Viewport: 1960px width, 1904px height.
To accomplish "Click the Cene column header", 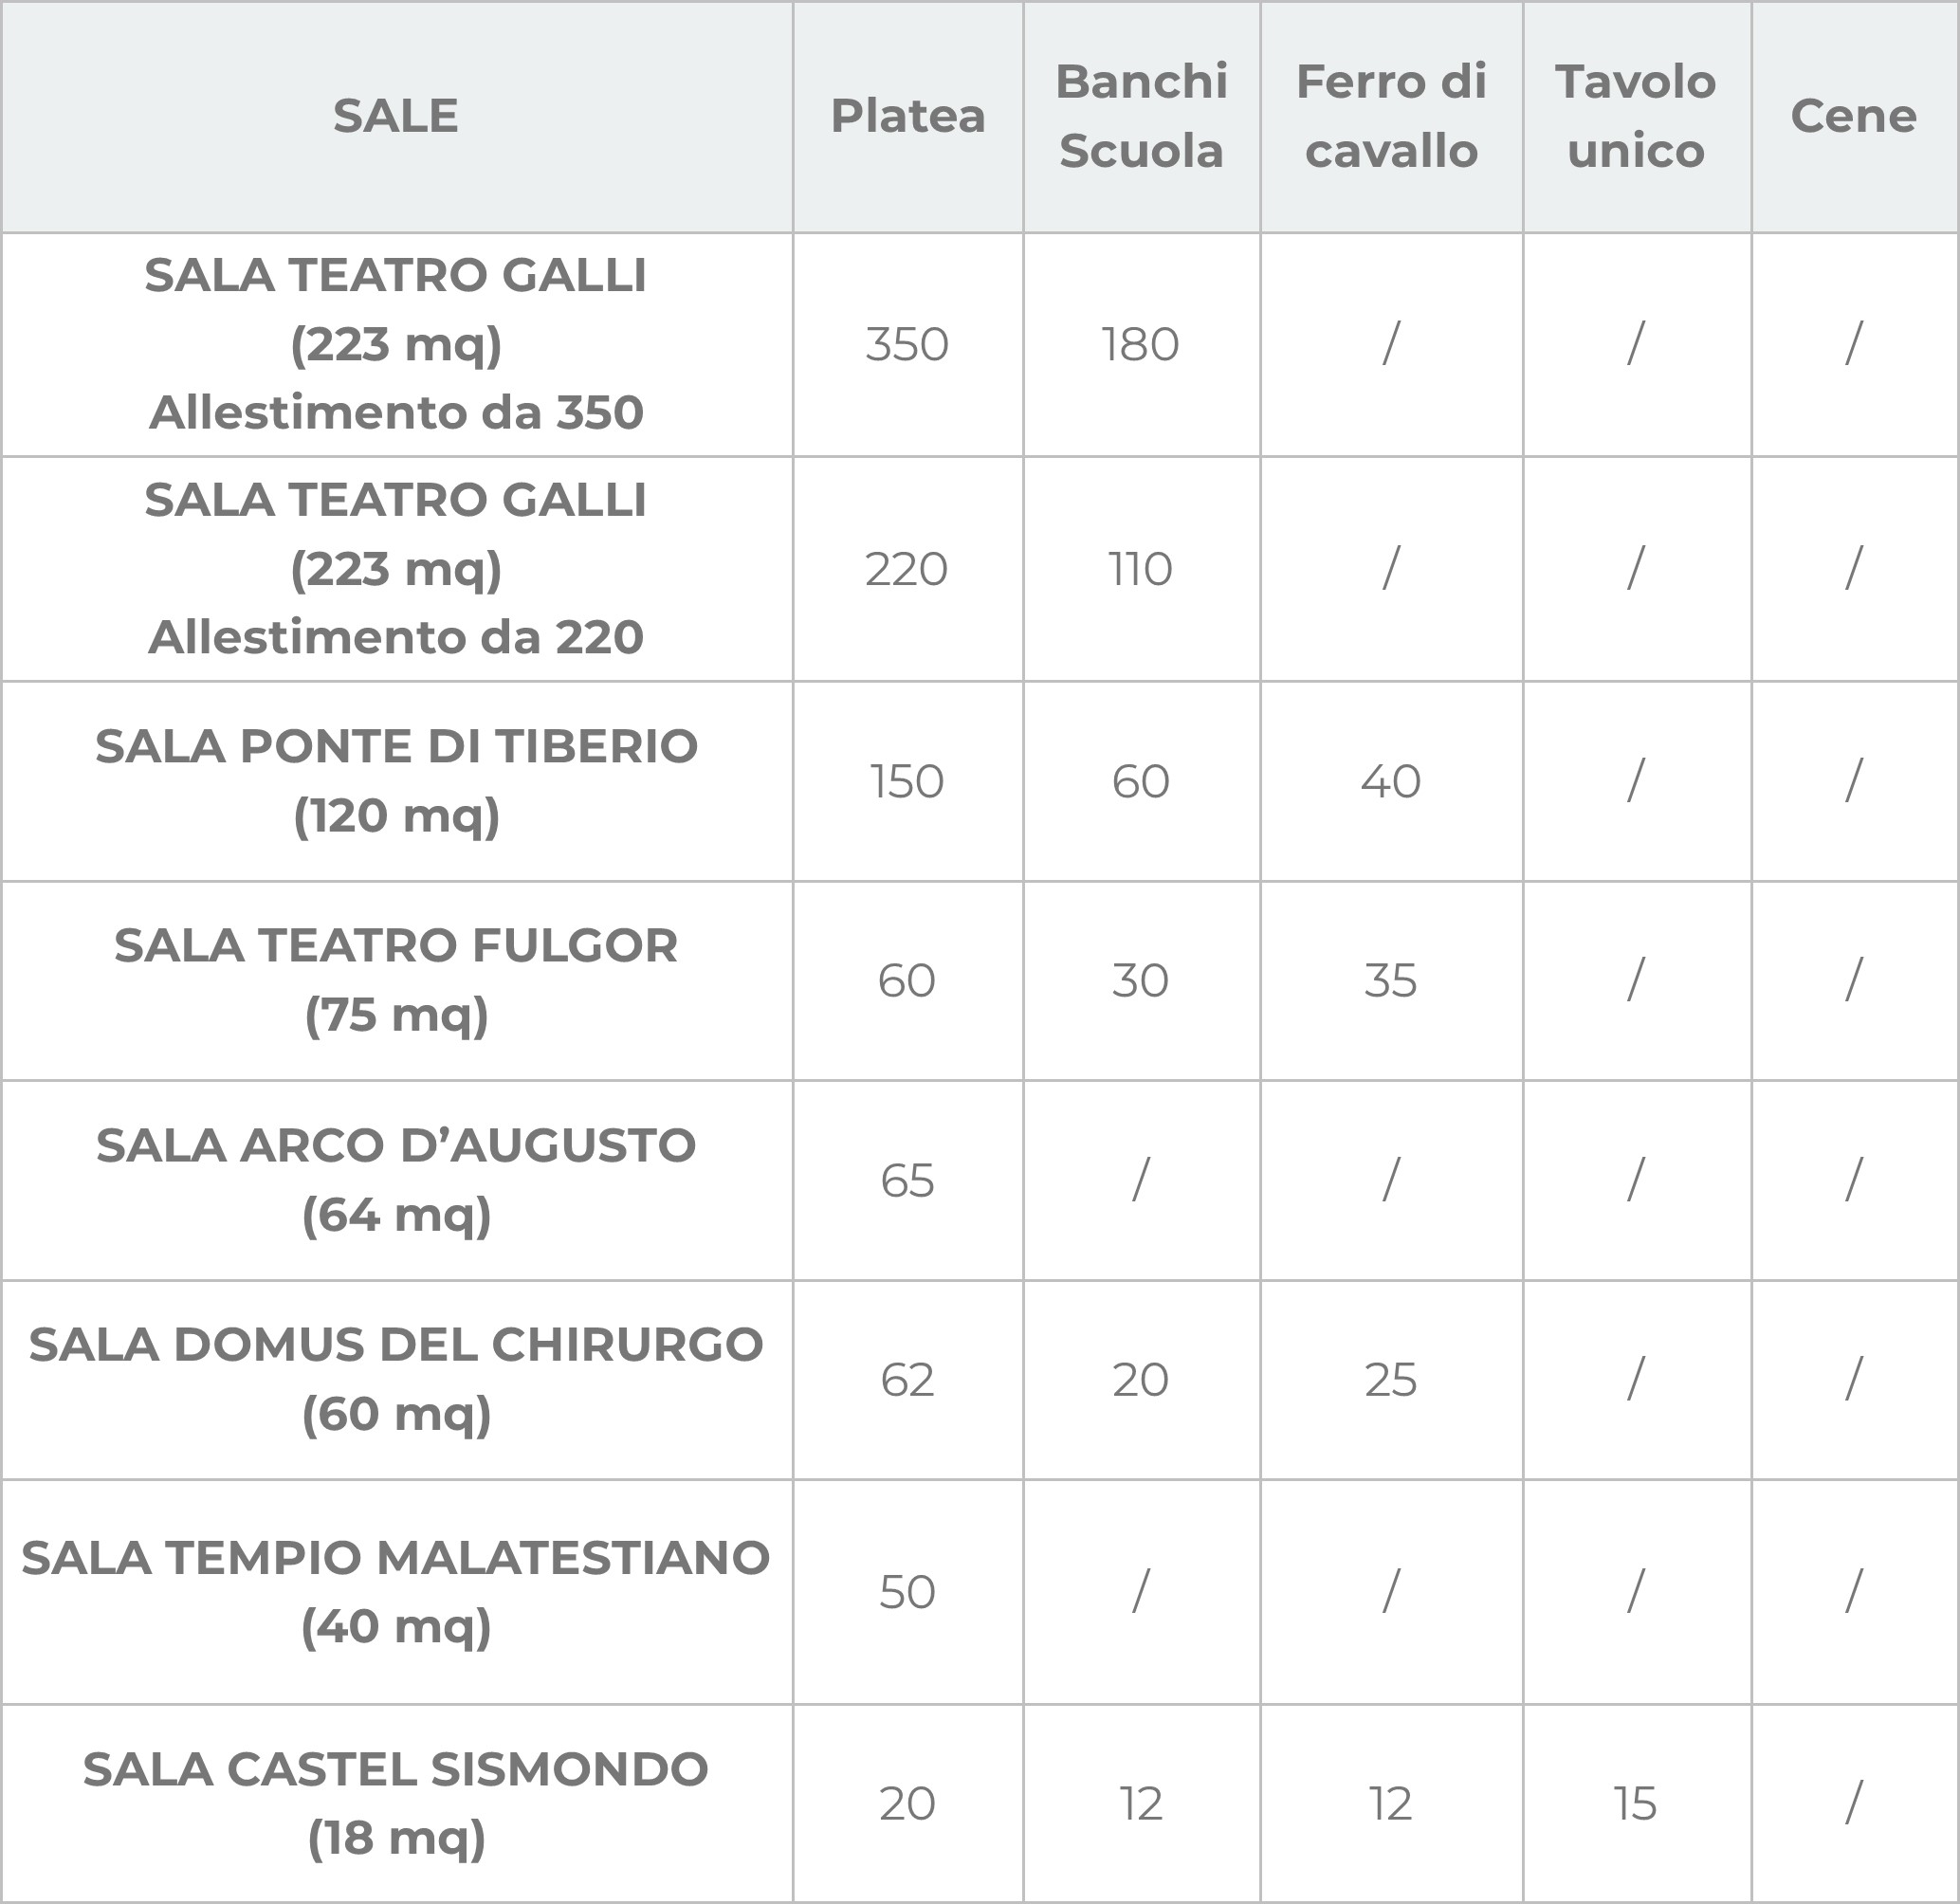I will point(1853,116).
